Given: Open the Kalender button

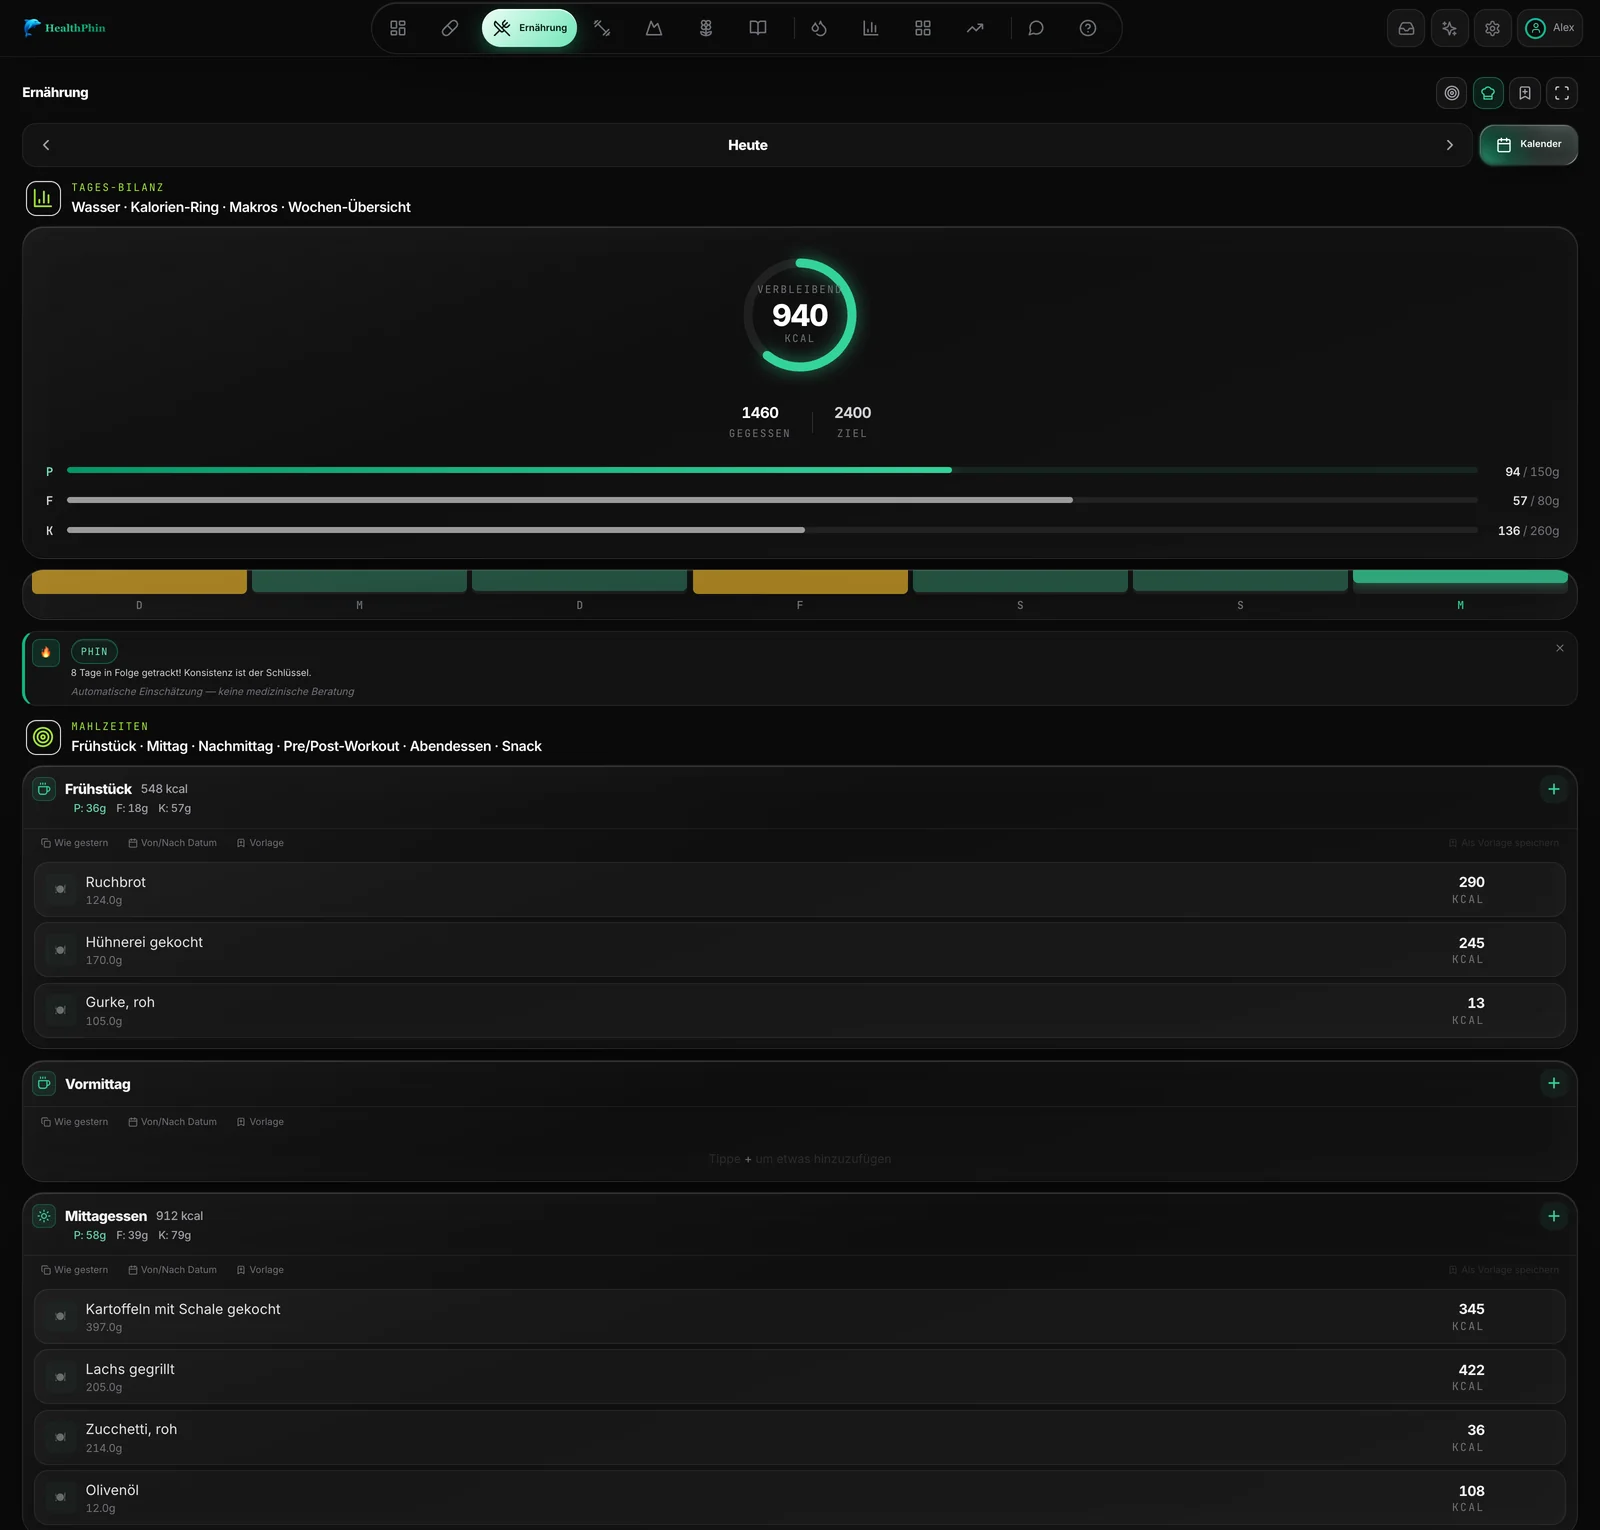Looking at the screenshot, I should [x=1529, y=145].
